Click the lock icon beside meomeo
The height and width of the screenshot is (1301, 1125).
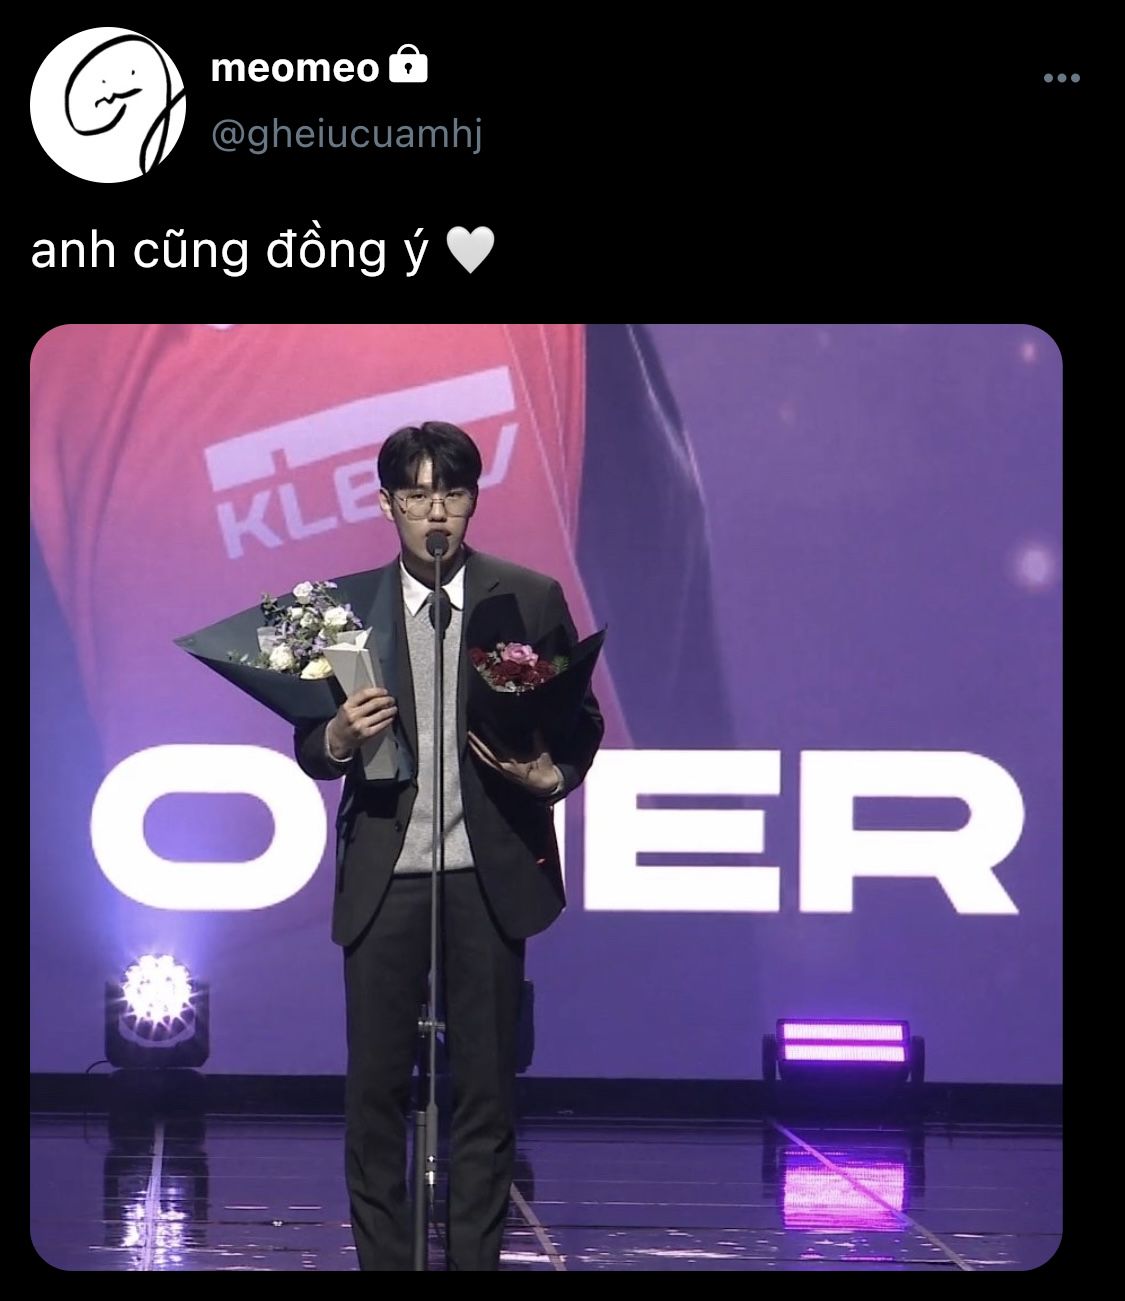point(407,66)
